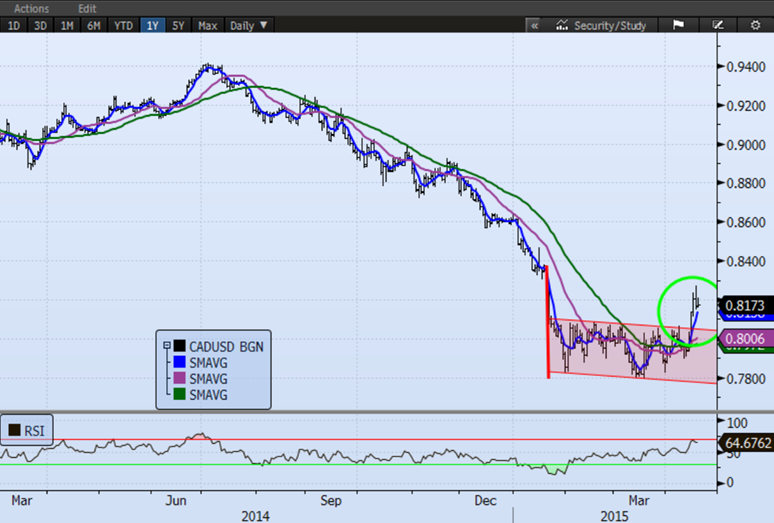Open the Daily periodicity dropdown
Viewport: 774px width, 523px height.
click(250, 25)
